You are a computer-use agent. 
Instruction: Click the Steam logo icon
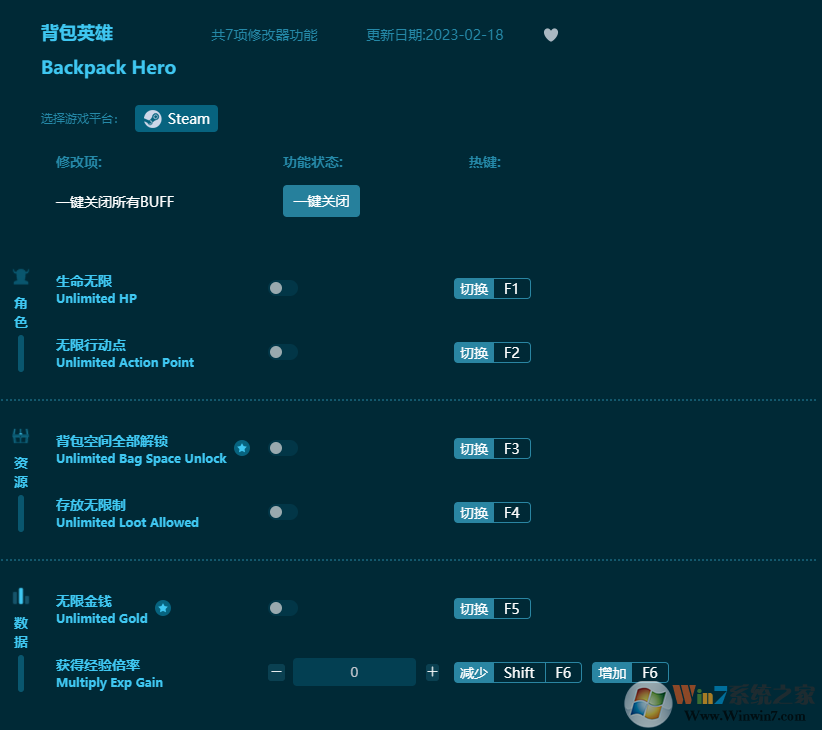(x=153, y=118)
